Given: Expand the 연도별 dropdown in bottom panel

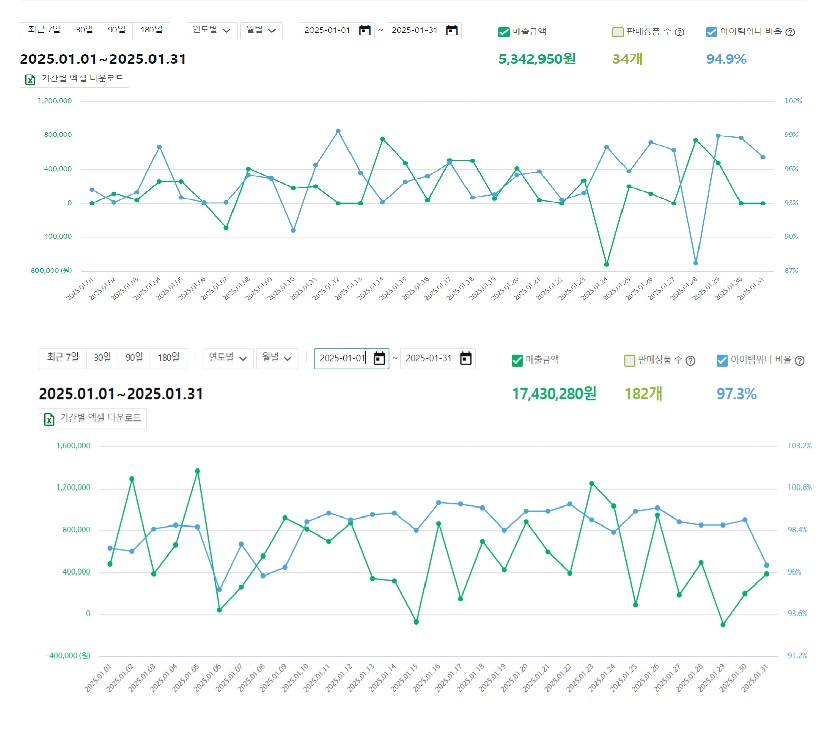Looking at the screenshot, I should click(x=227, y=358).
